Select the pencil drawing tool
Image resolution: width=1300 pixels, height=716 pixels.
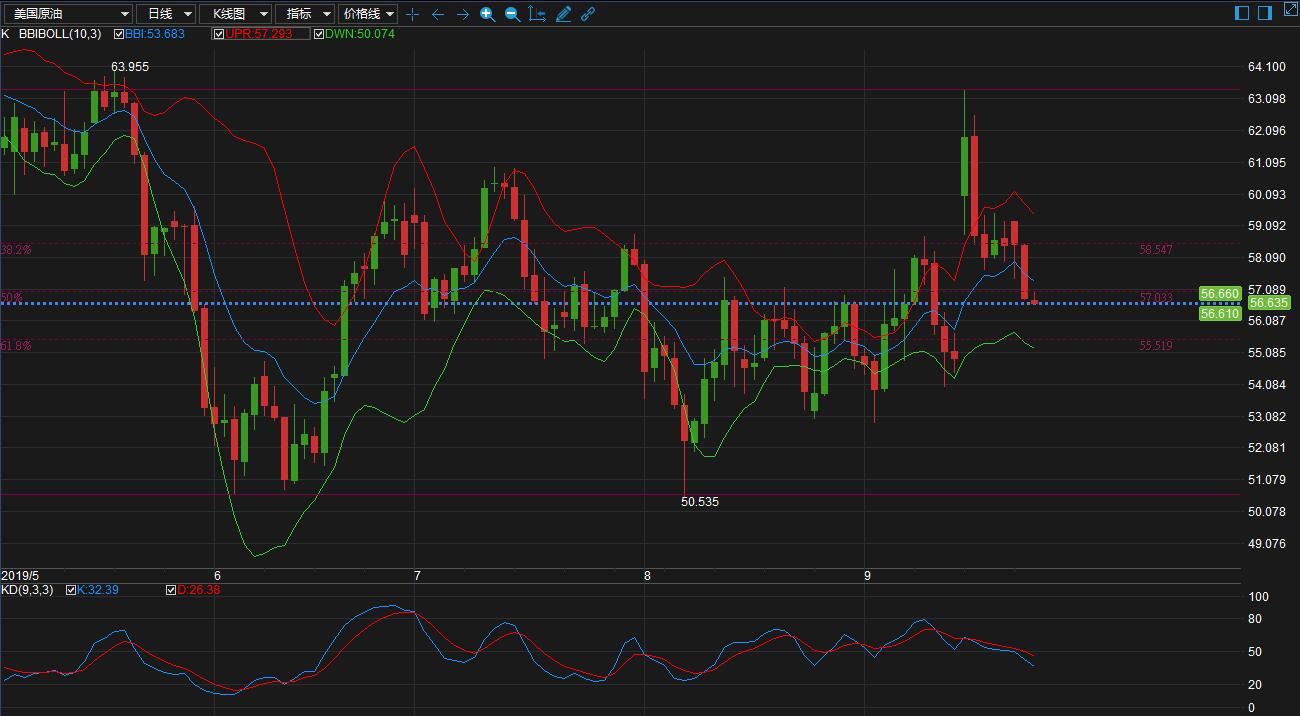point(563,14)
